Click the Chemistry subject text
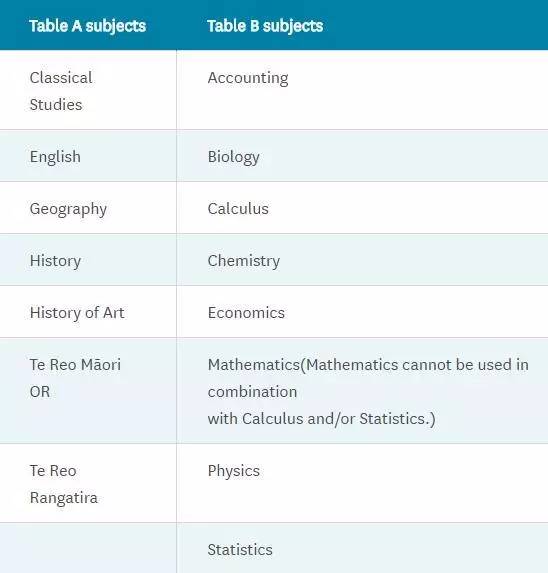Image resolution: width=548 pixels, height=573 pixels. 244,261
